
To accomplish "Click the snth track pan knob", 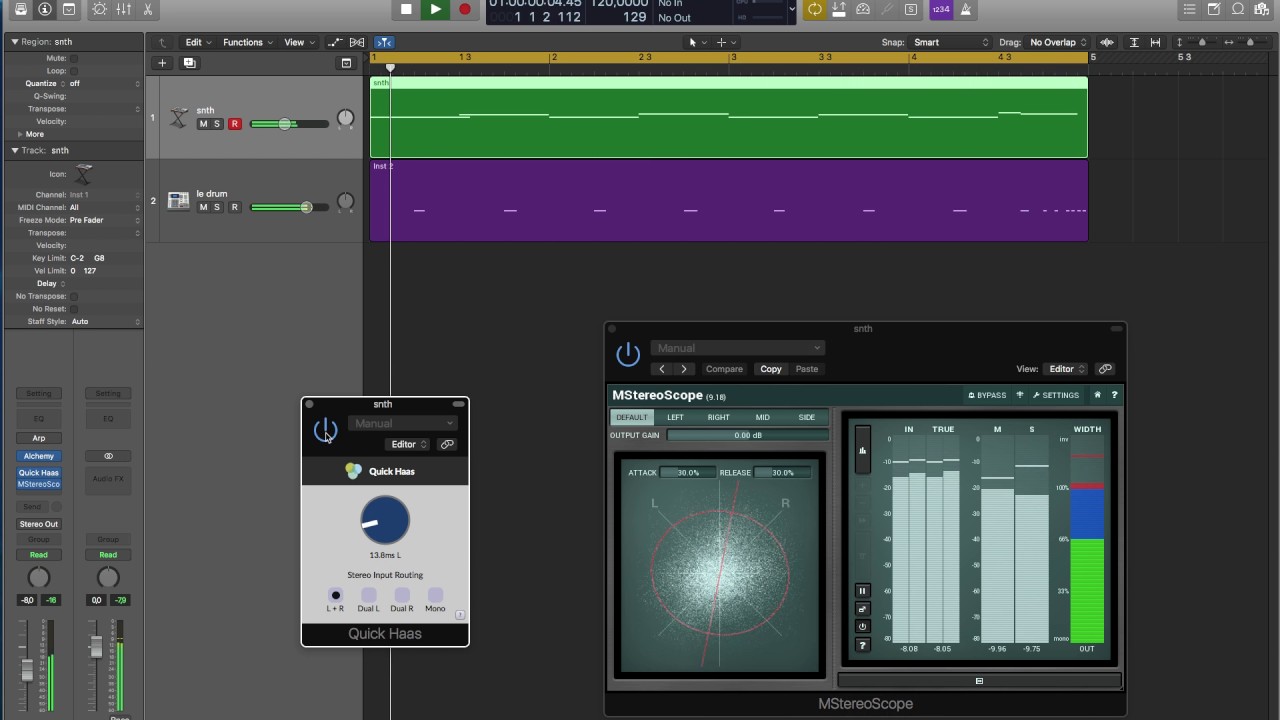I will pos(346,118).
